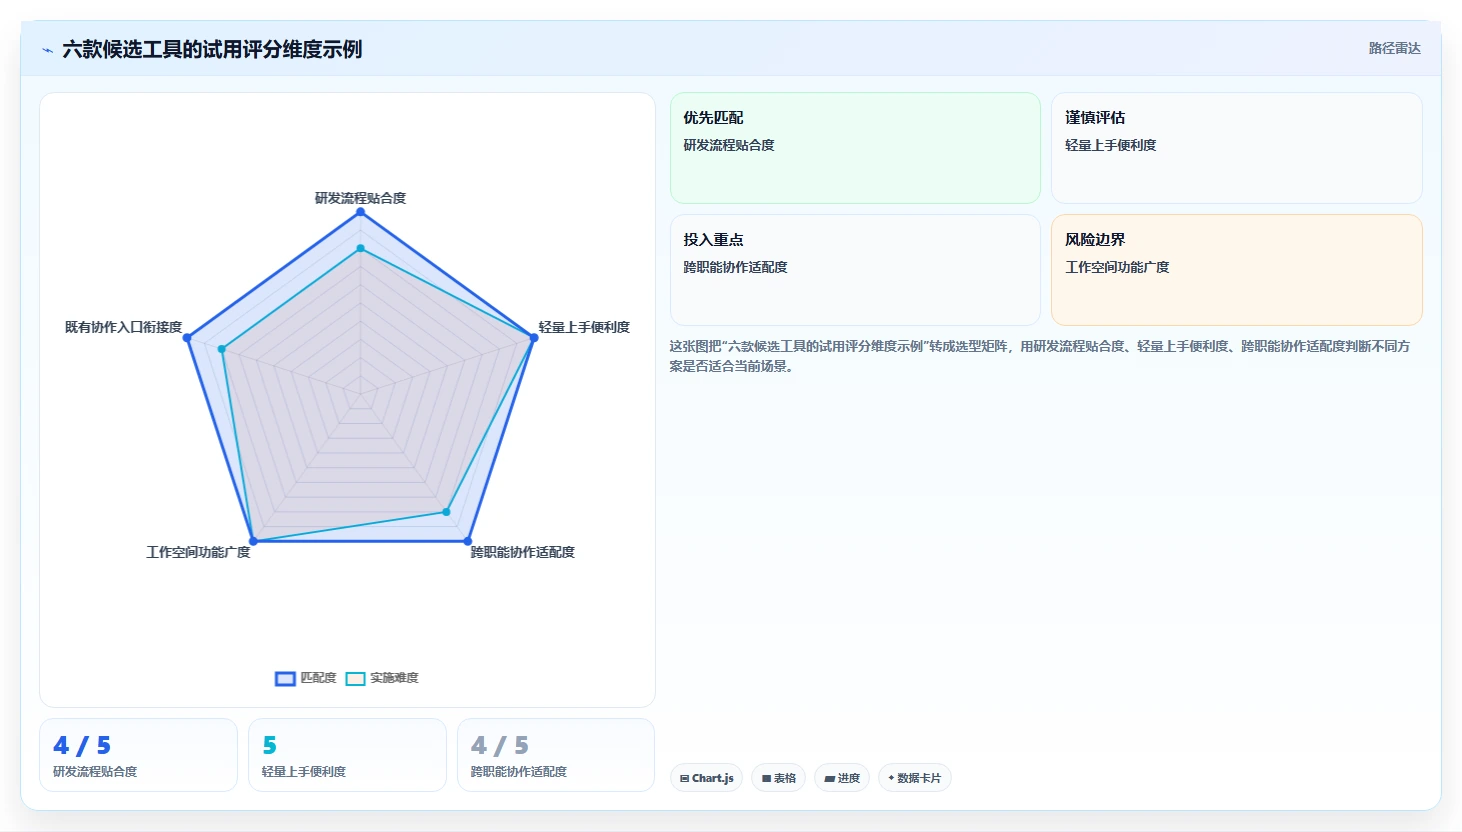
Task: Click the 4 / 5 跨职能协作适配度 stat card
Action: click(556, 755)
